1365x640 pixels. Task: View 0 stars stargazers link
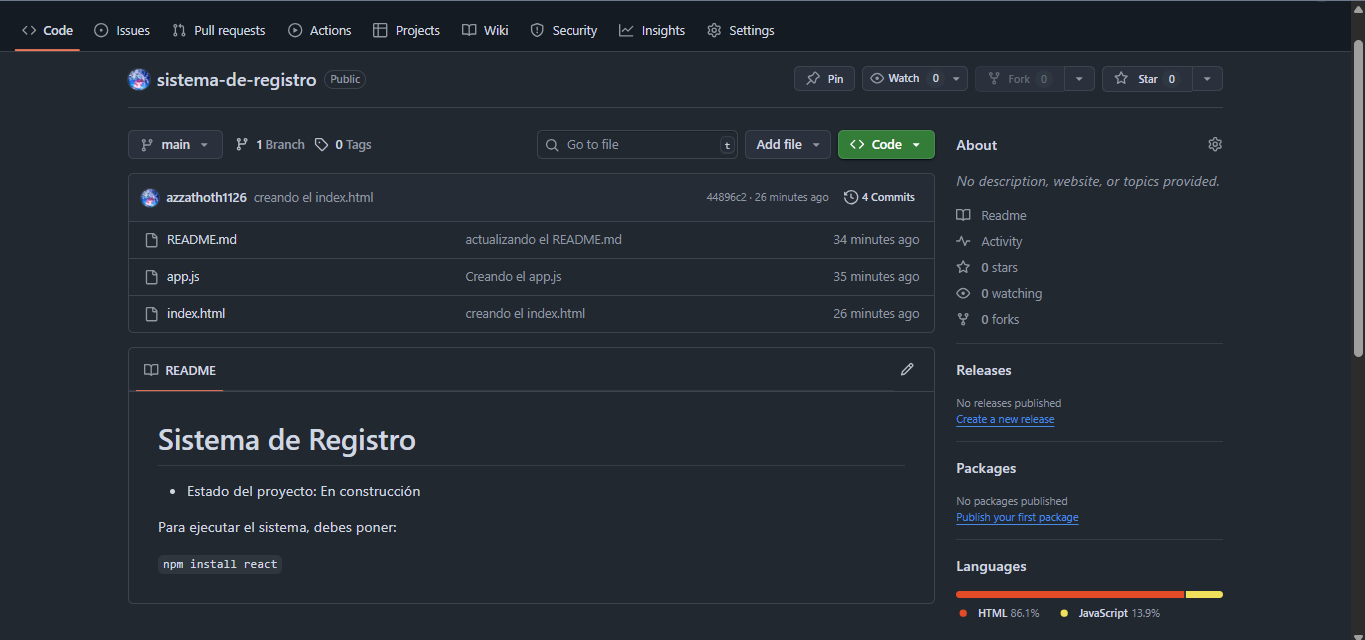(987, 267)
